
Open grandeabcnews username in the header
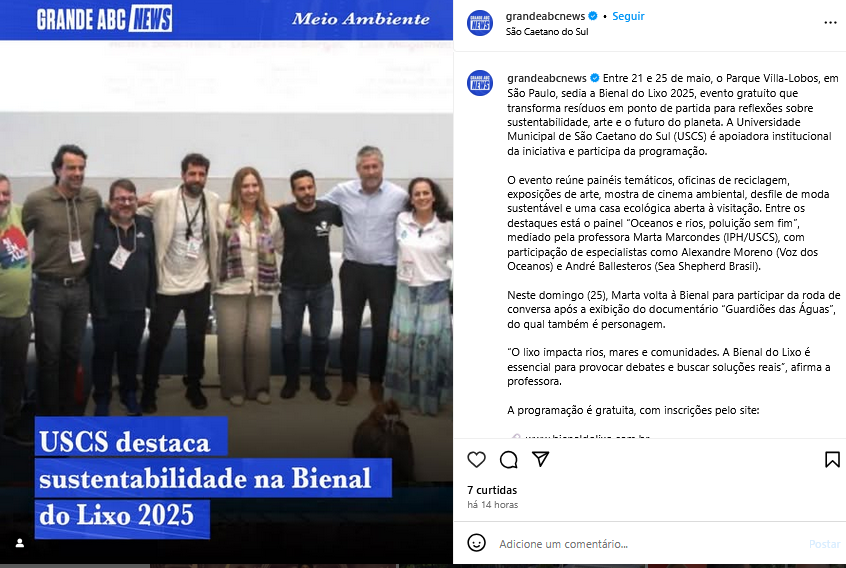click(545, 16)
